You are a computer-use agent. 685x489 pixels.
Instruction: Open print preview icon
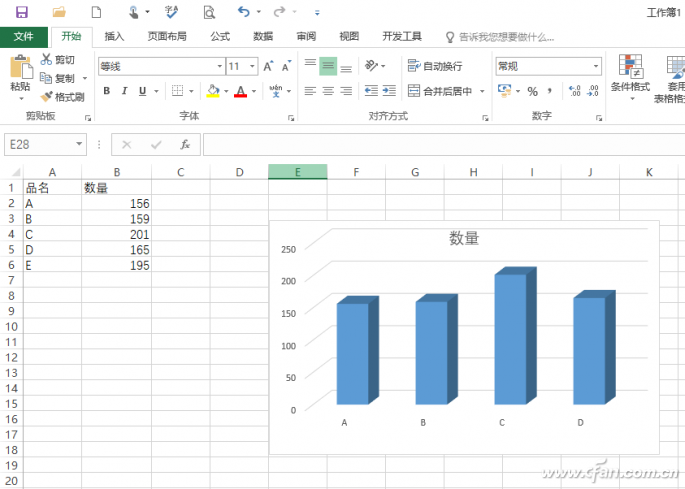(209, 12)
